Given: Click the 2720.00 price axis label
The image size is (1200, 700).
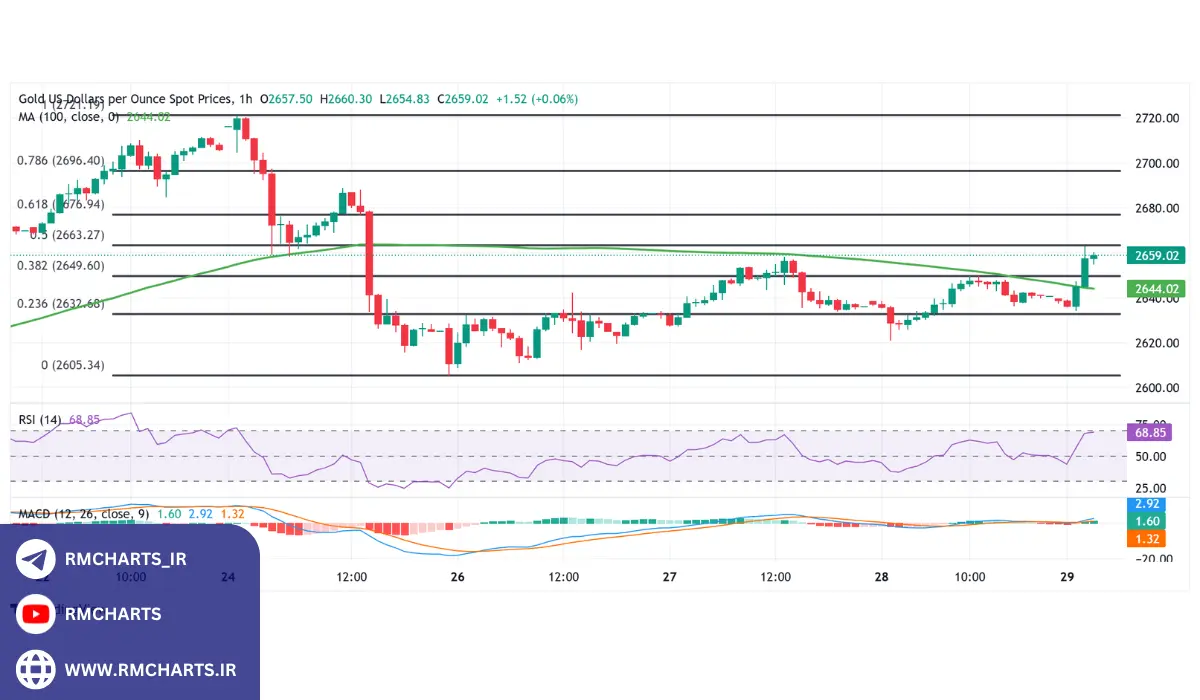Looking at the screenshot, I should (1157, 118).
